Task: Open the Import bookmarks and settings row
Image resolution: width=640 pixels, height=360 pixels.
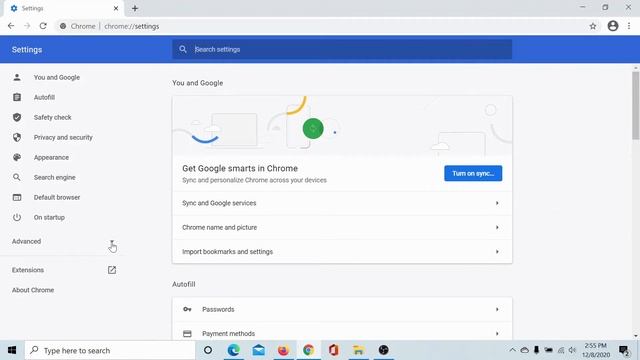Action: pos(342,252)
